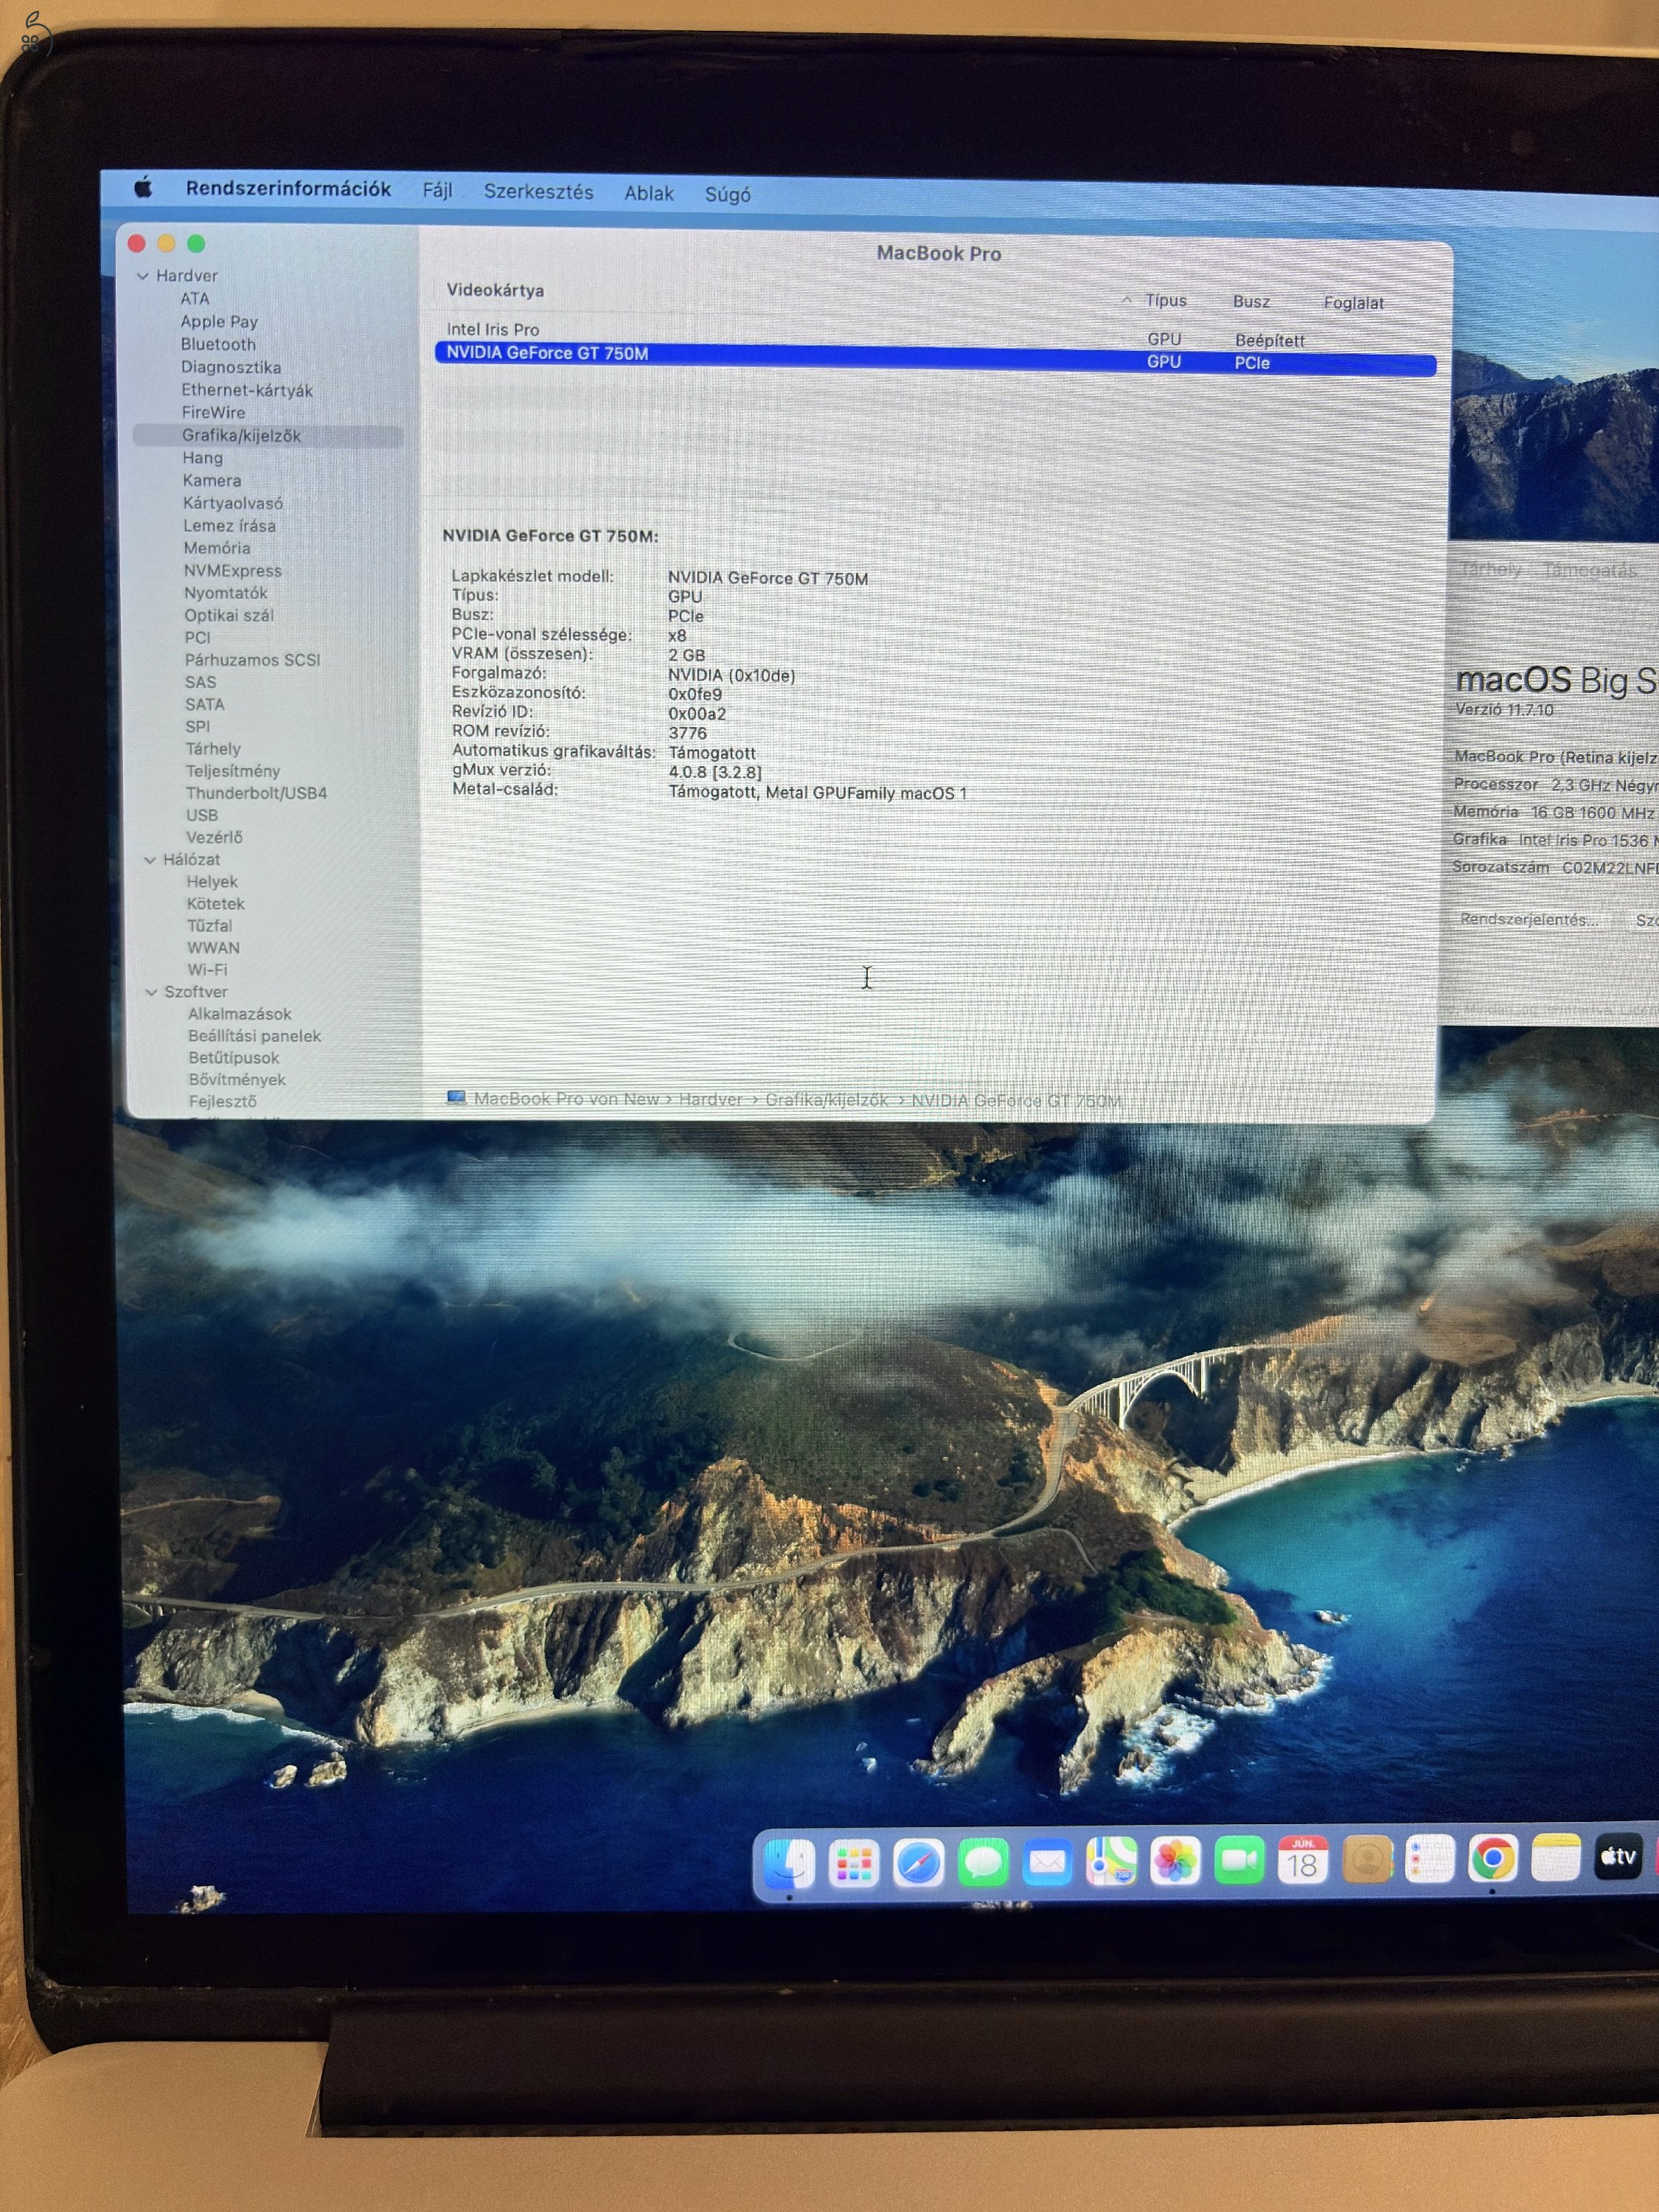The image size is (1659, 2212).
Task: Open Photos from the Dock
Action: point(1175,1862)
